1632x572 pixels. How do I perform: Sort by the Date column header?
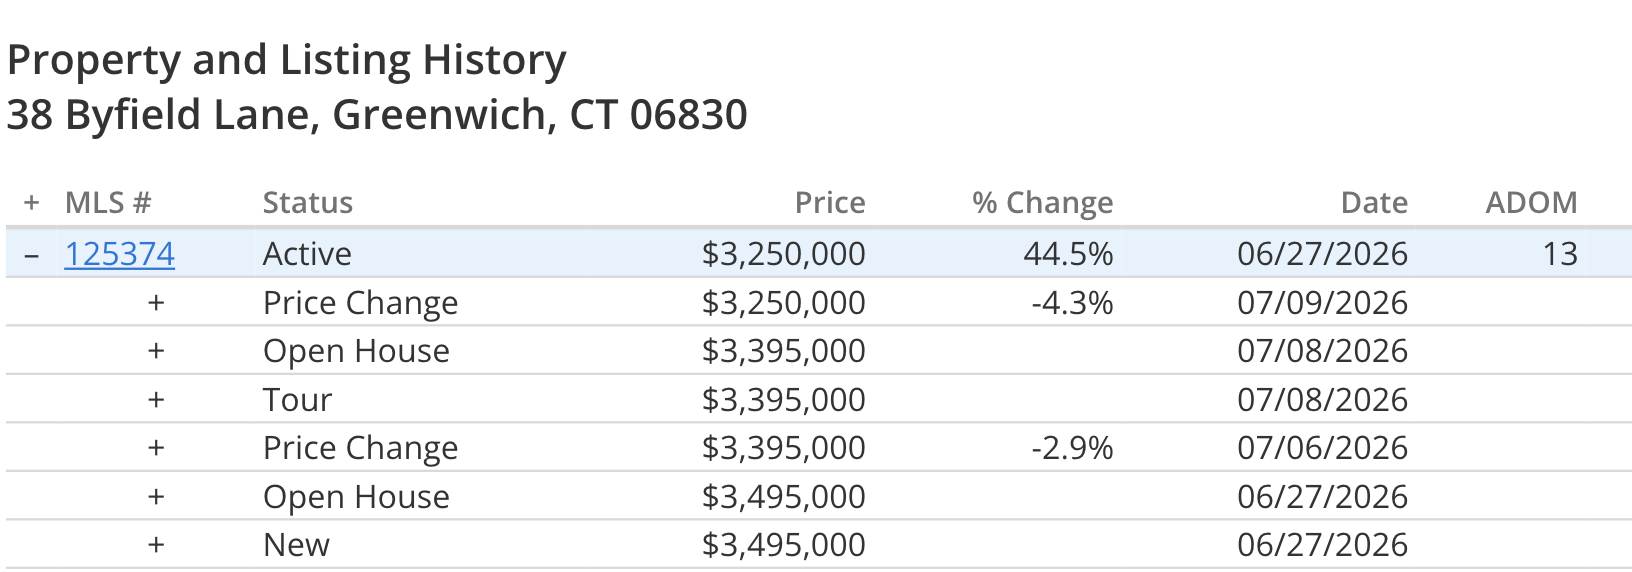[x=1374, y=203]
